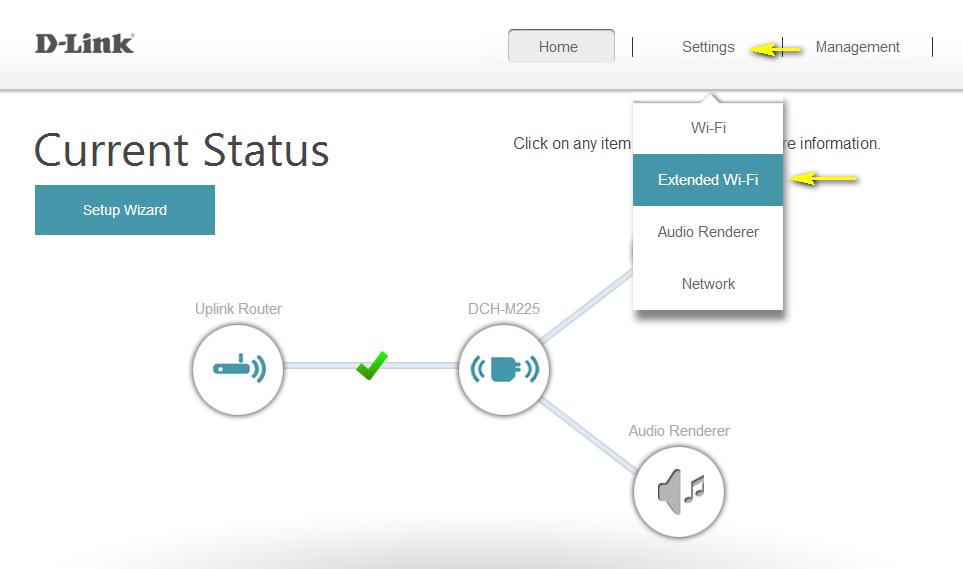
Task: Launch the Setup Wizard
Action: (x=125, y=210)
